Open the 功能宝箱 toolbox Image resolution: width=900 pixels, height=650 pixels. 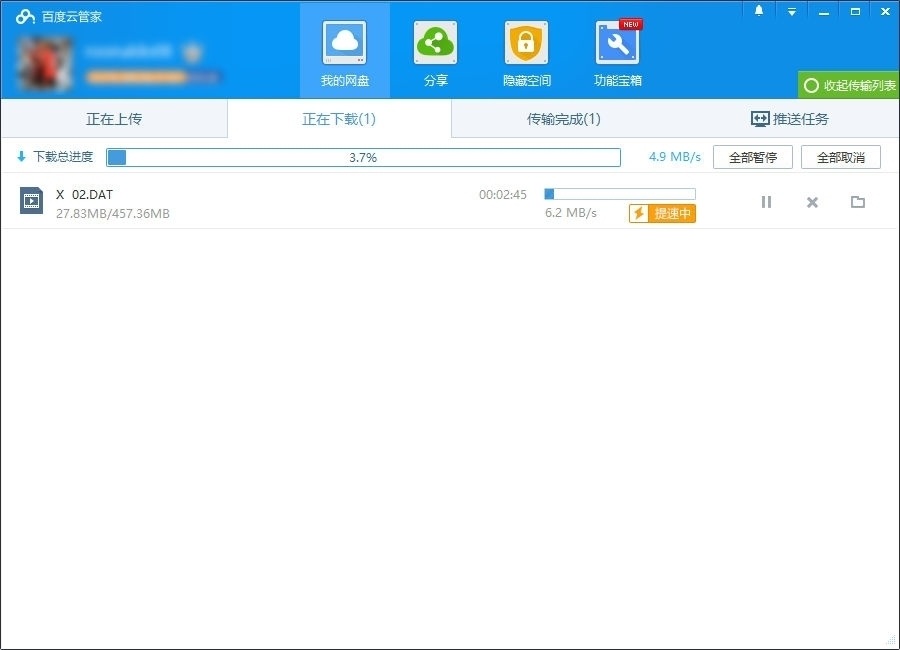click(x=617, y=50)
